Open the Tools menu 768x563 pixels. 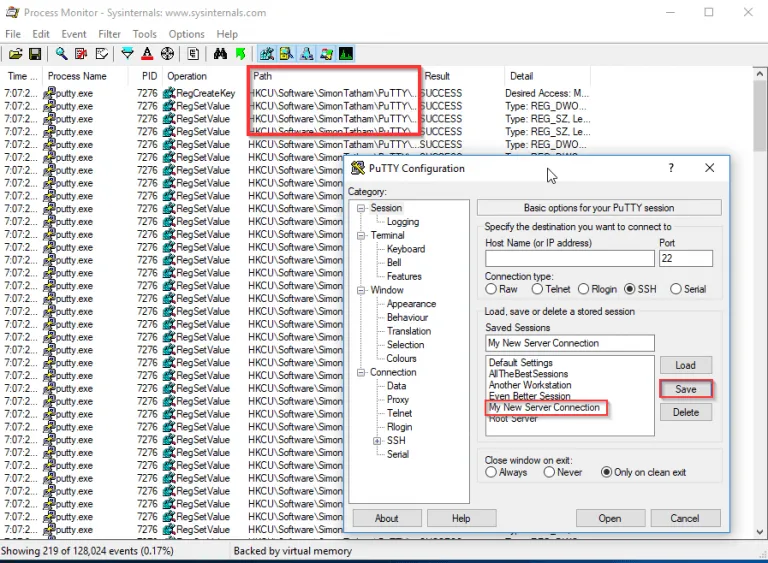tap(145, 34)
